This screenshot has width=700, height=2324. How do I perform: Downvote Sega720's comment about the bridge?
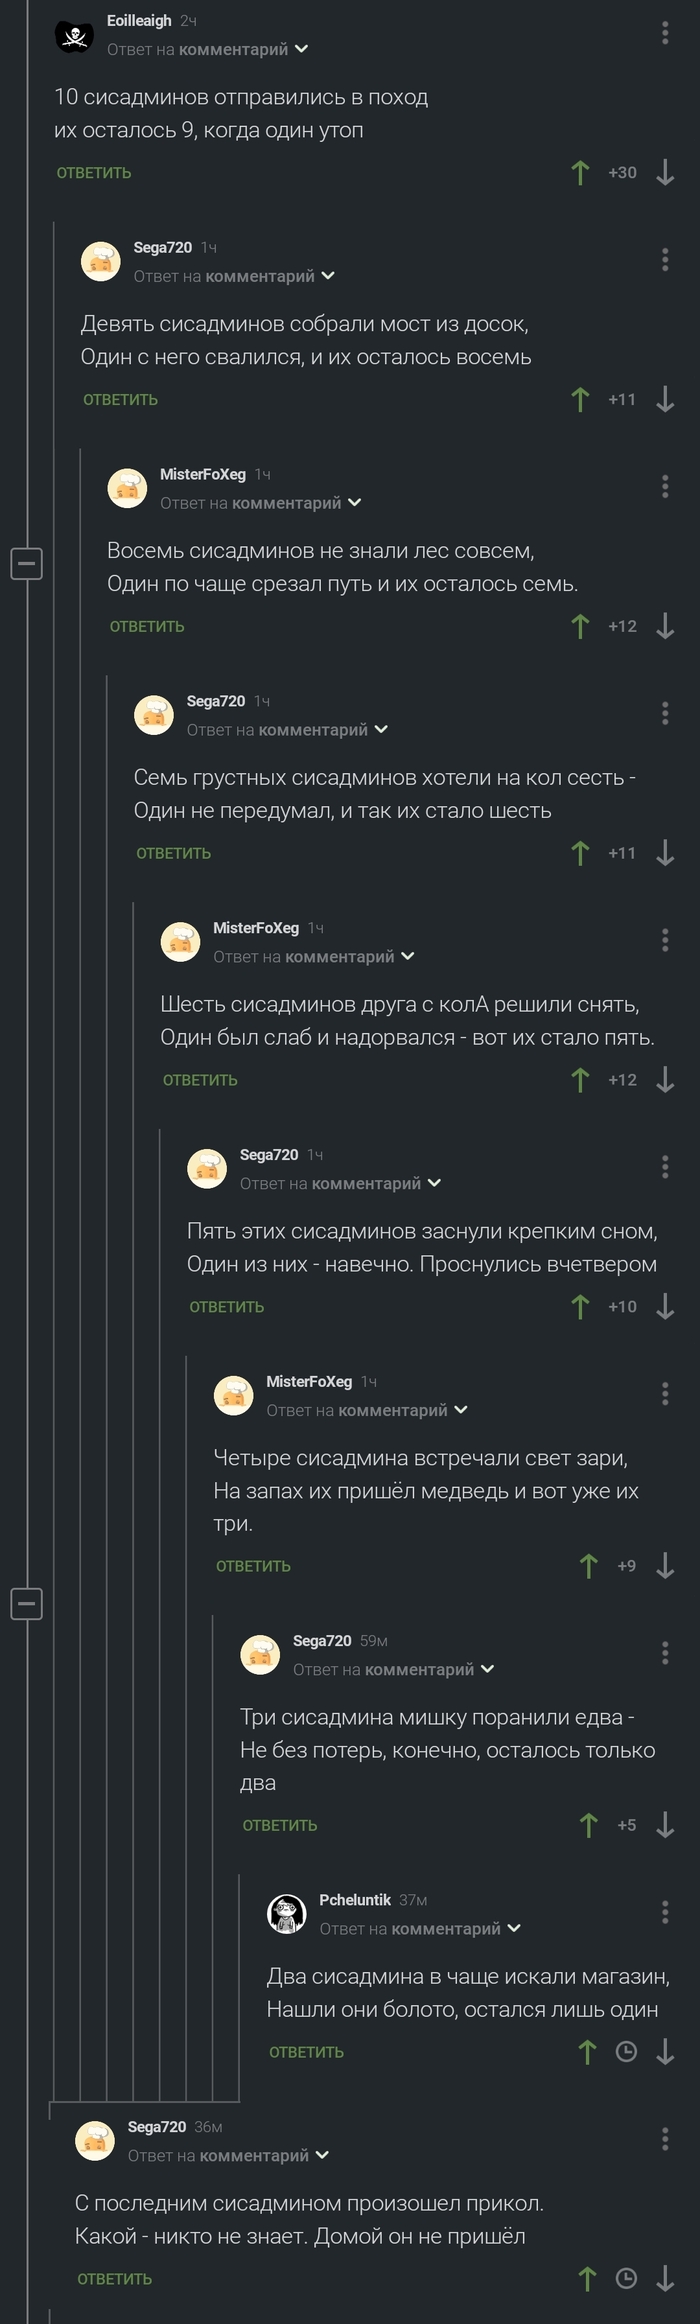click(665, 399)
